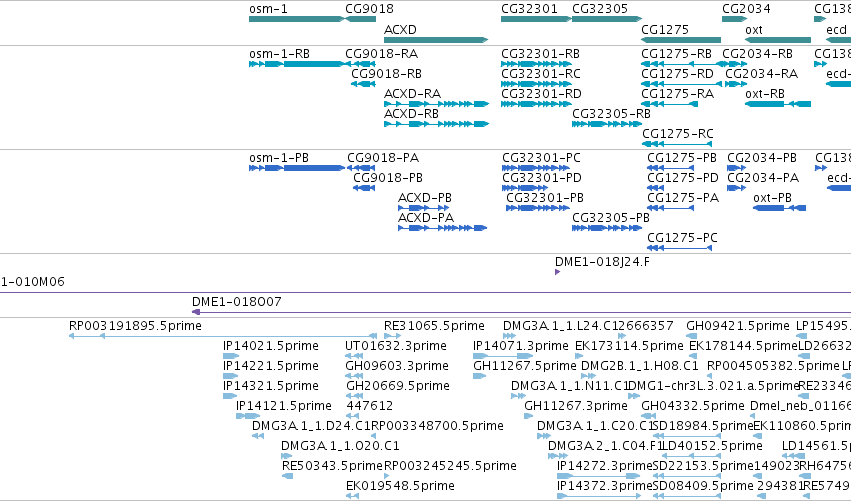This screenshot has width=851, height=501.
Task: Select protein label CG2034-PA
Action: [x=763, y=178]
